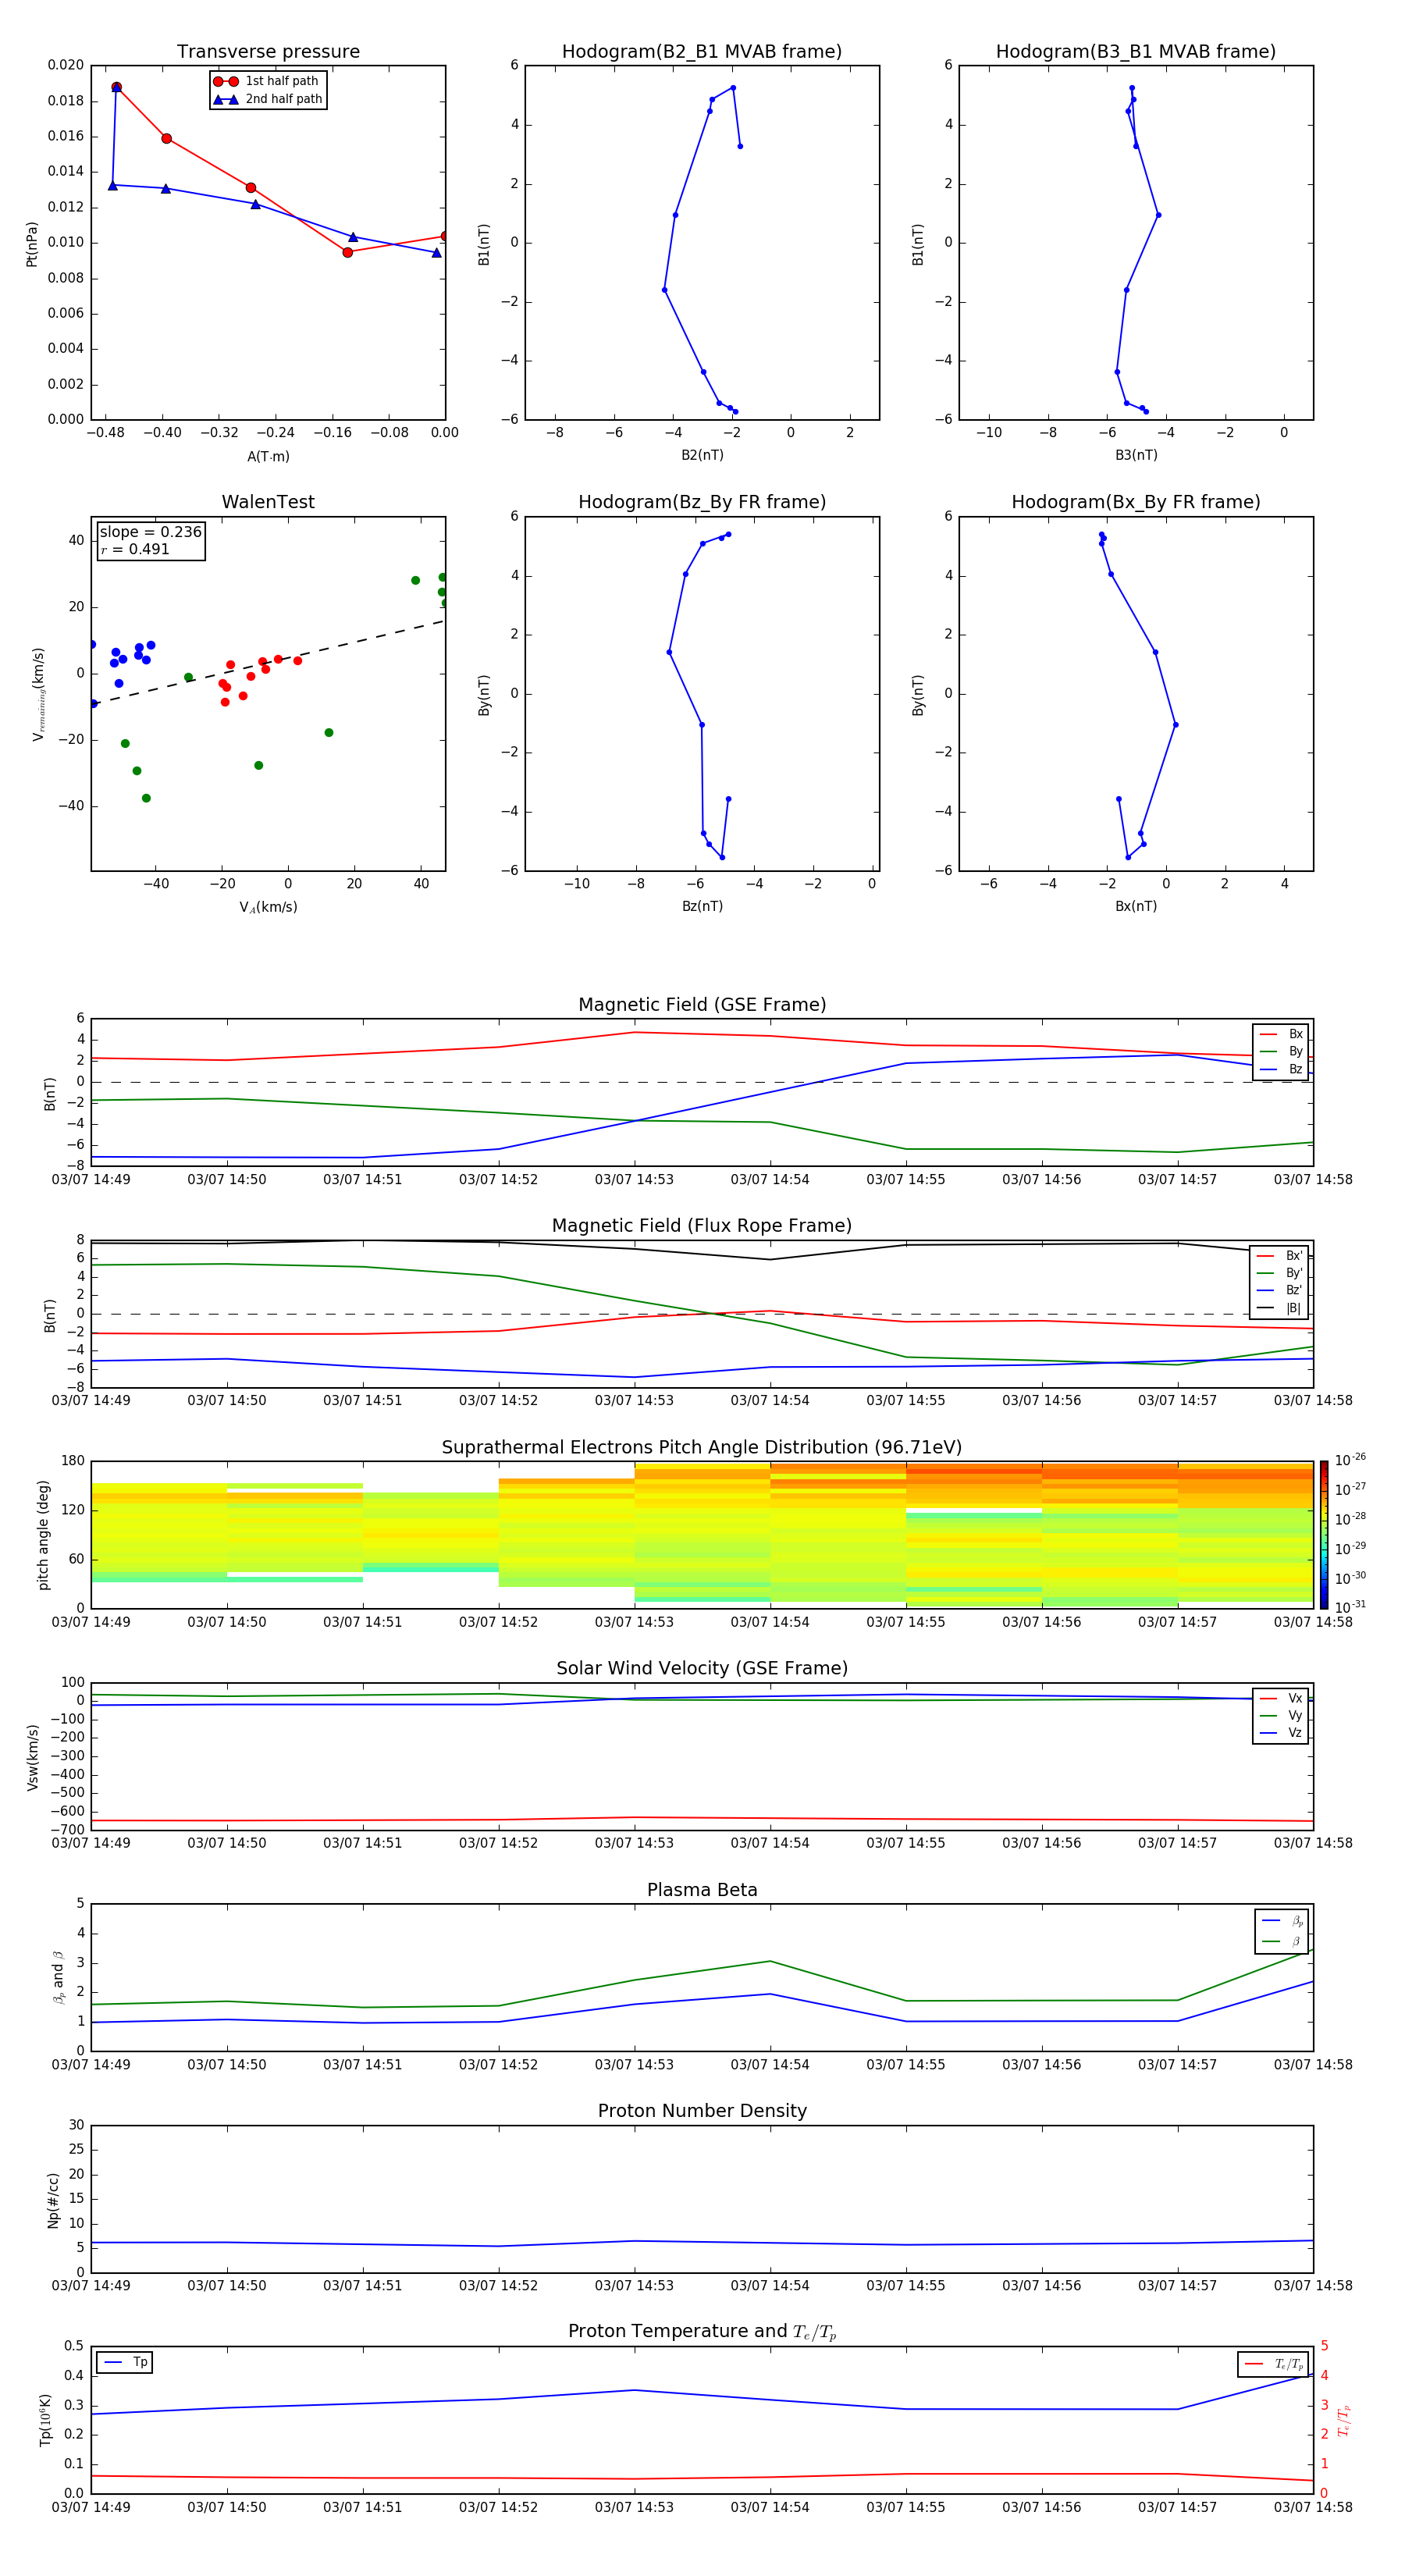This screenshot has width=1405, height=2576.
Task: Click the 'B2(nT)' x-axis label
Action: click(x=702, y=455)
